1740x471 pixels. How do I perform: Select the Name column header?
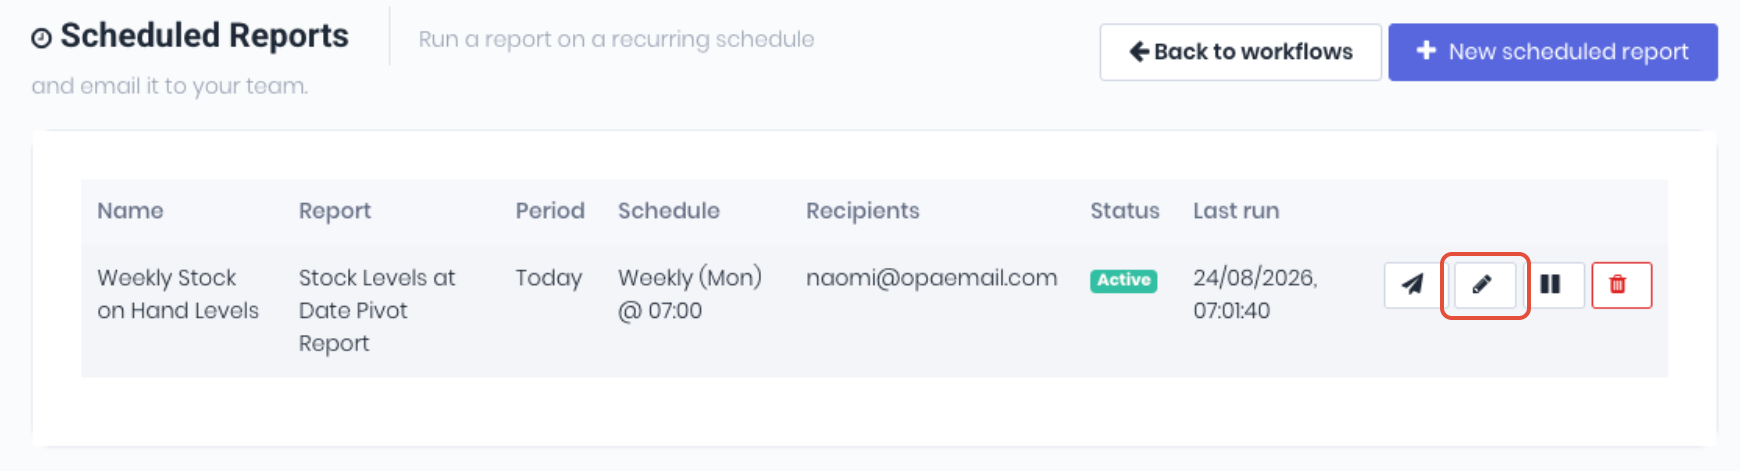pos(130,211)
